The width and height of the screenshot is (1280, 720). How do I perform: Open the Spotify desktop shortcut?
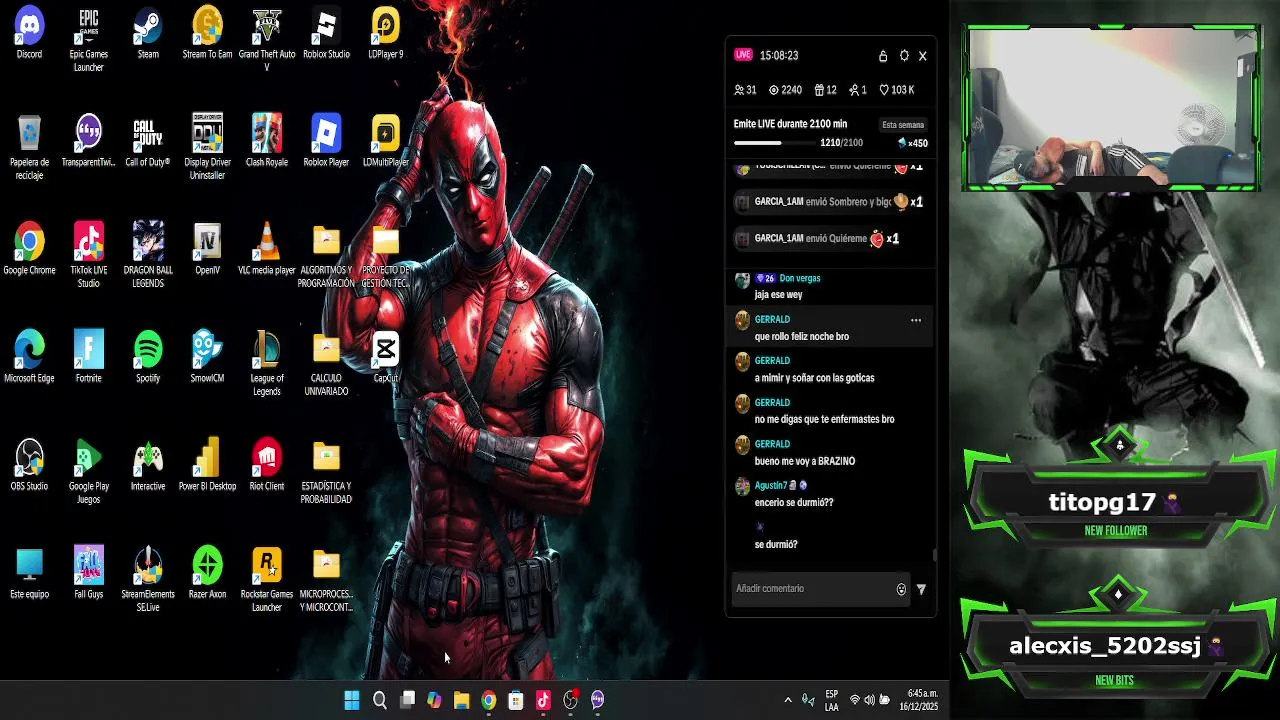pyautogui.click(x=148, y=358)
